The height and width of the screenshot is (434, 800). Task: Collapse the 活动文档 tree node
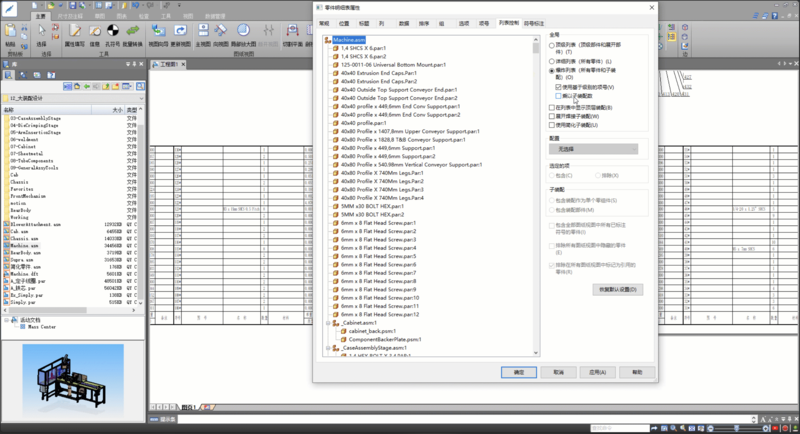pos(7,320)
